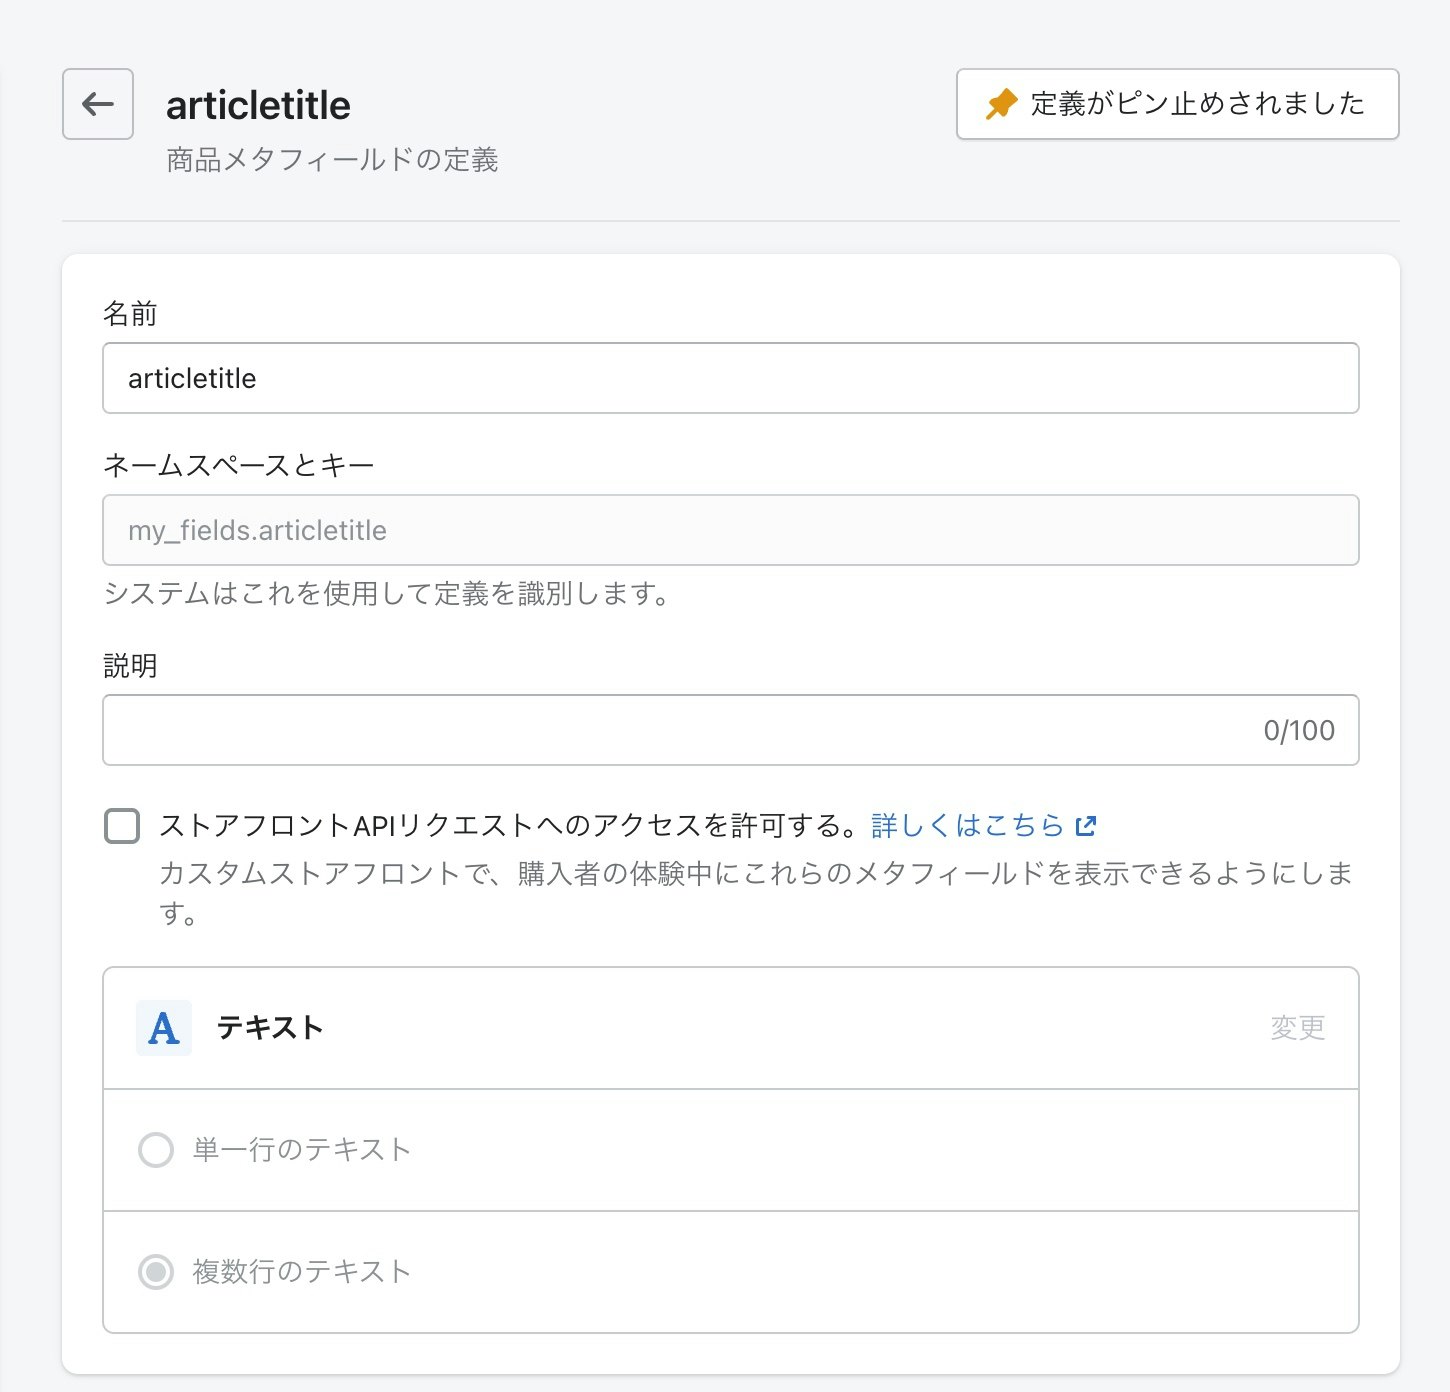Open the 詳しくはこちら link
This screenshot has height=1392, width=1450.
[967, 825]
